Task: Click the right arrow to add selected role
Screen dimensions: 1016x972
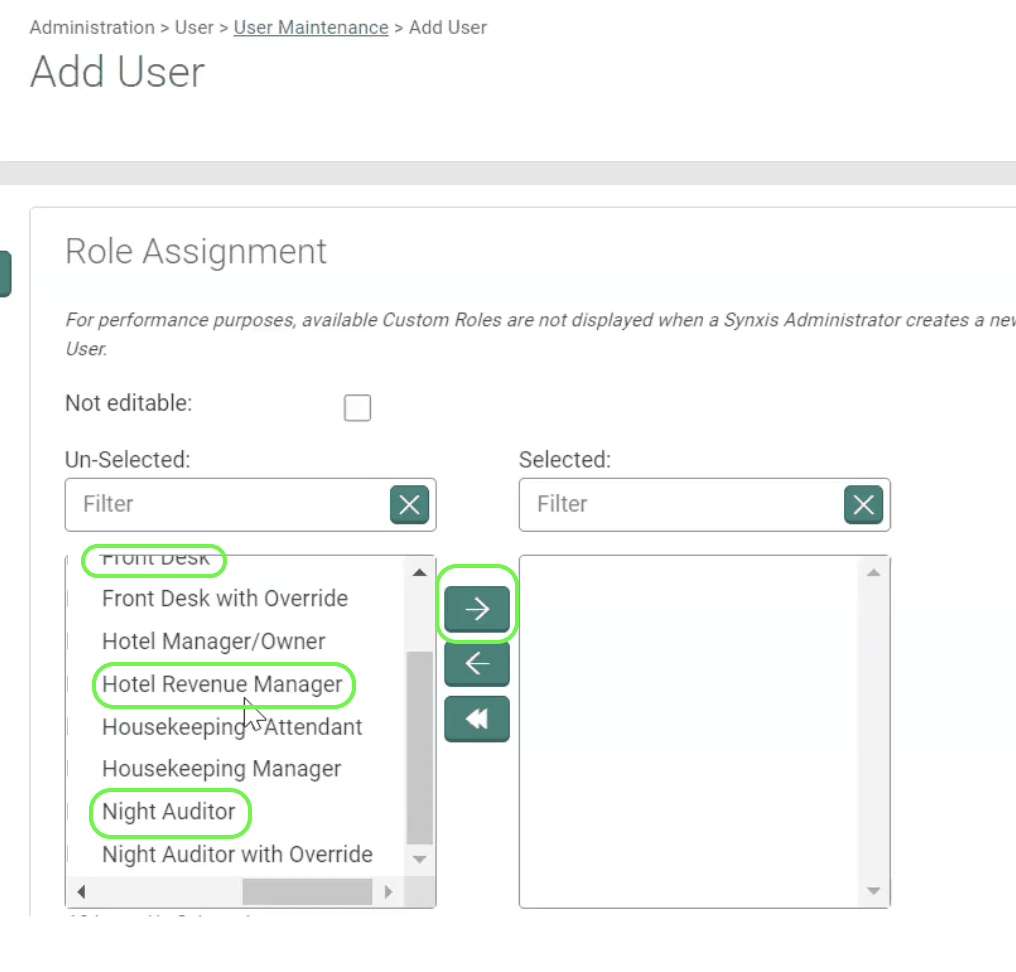Action: (477, 609)
